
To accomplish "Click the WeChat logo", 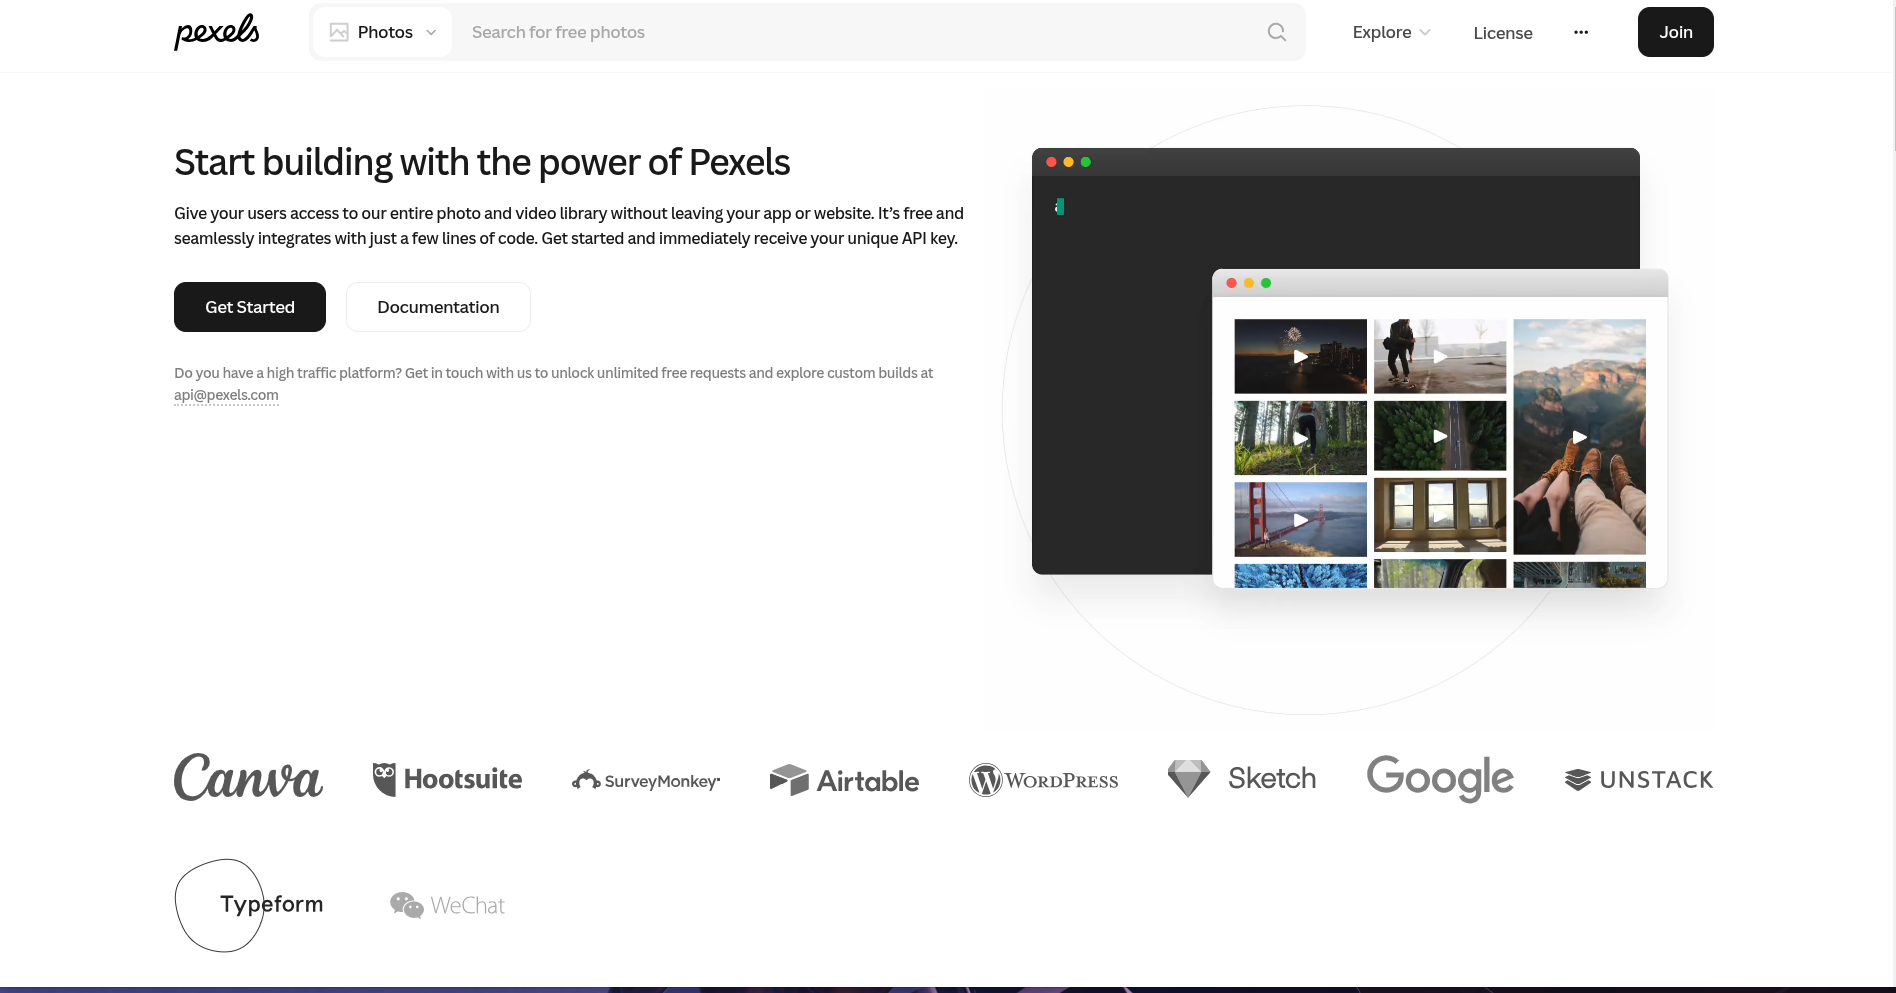I will coord(447,905).
